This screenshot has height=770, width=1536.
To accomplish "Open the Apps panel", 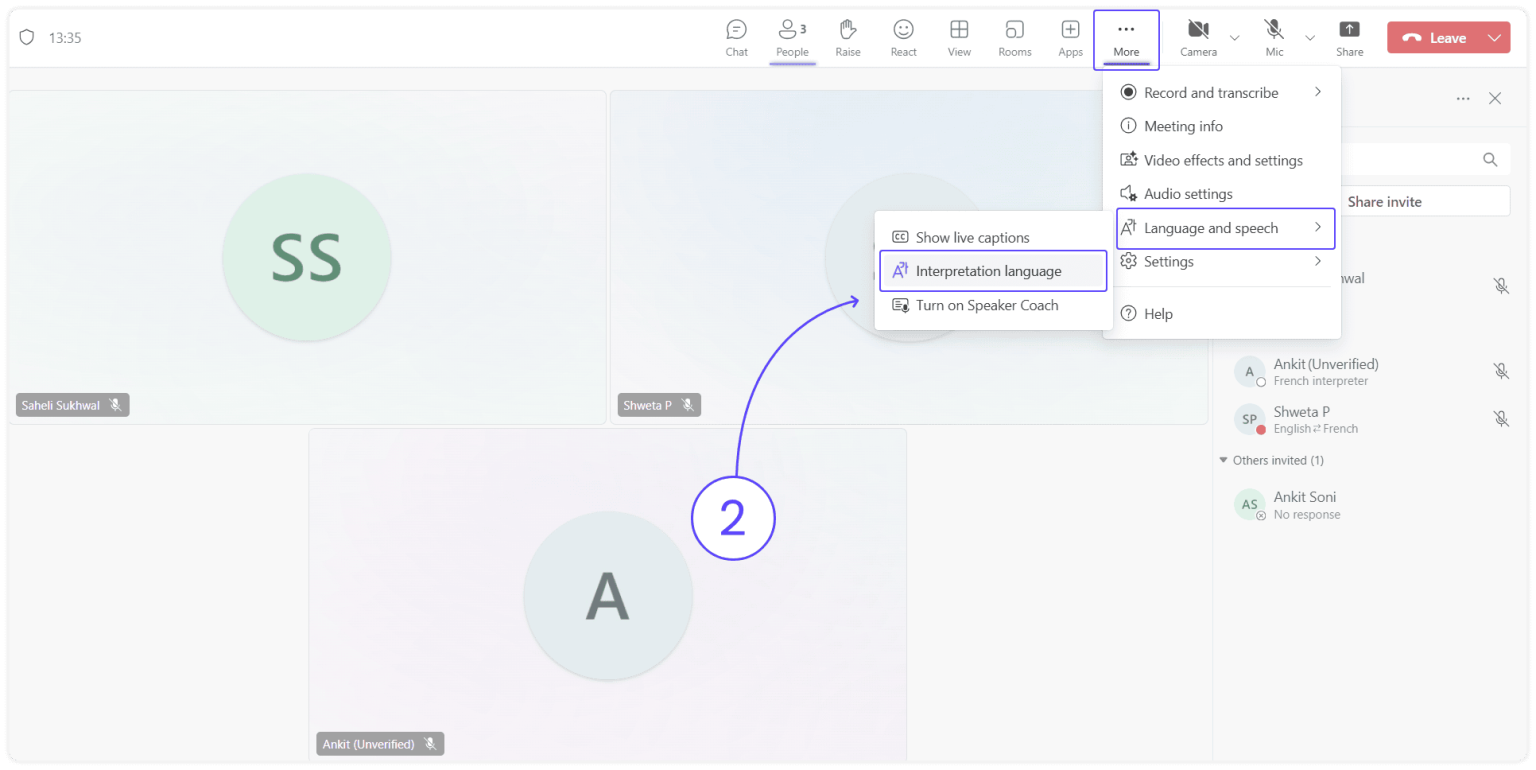I will tap(1069, 37).
